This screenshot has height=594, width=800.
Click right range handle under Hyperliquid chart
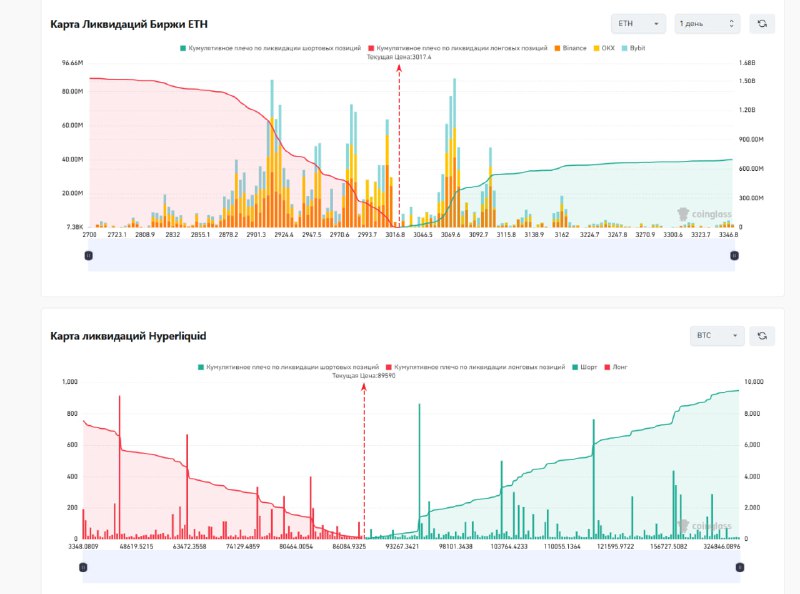[739, 567]
